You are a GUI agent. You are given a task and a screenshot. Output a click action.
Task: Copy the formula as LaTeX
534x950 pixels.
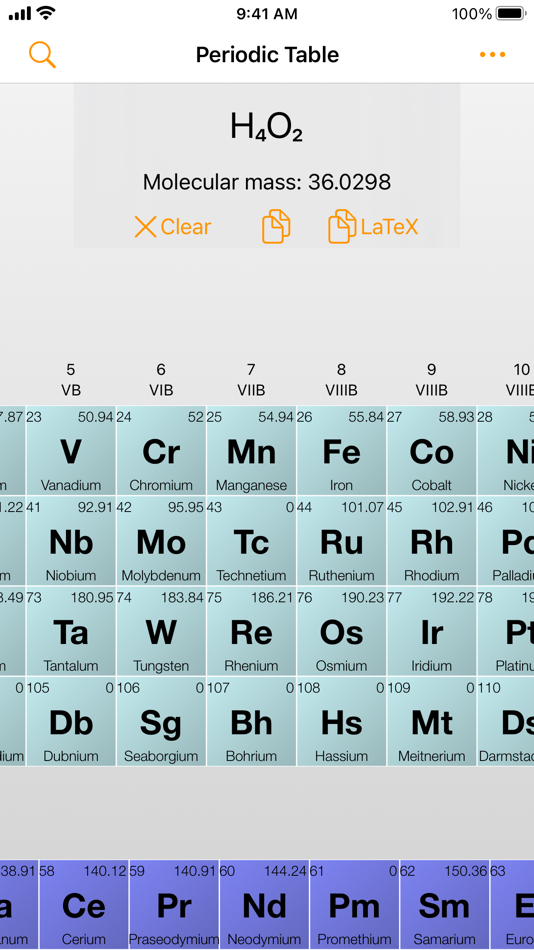[373, 227]
